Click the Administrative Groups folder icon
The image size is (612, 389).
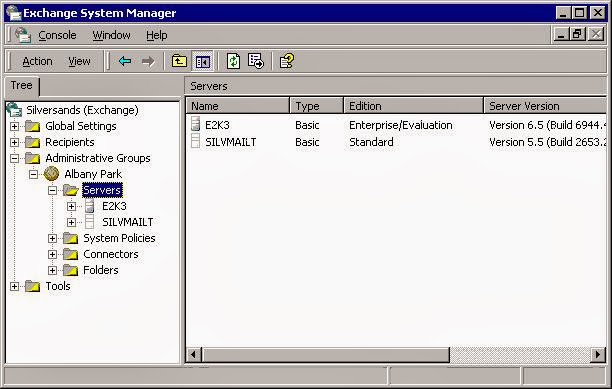[x=32, y=158]
